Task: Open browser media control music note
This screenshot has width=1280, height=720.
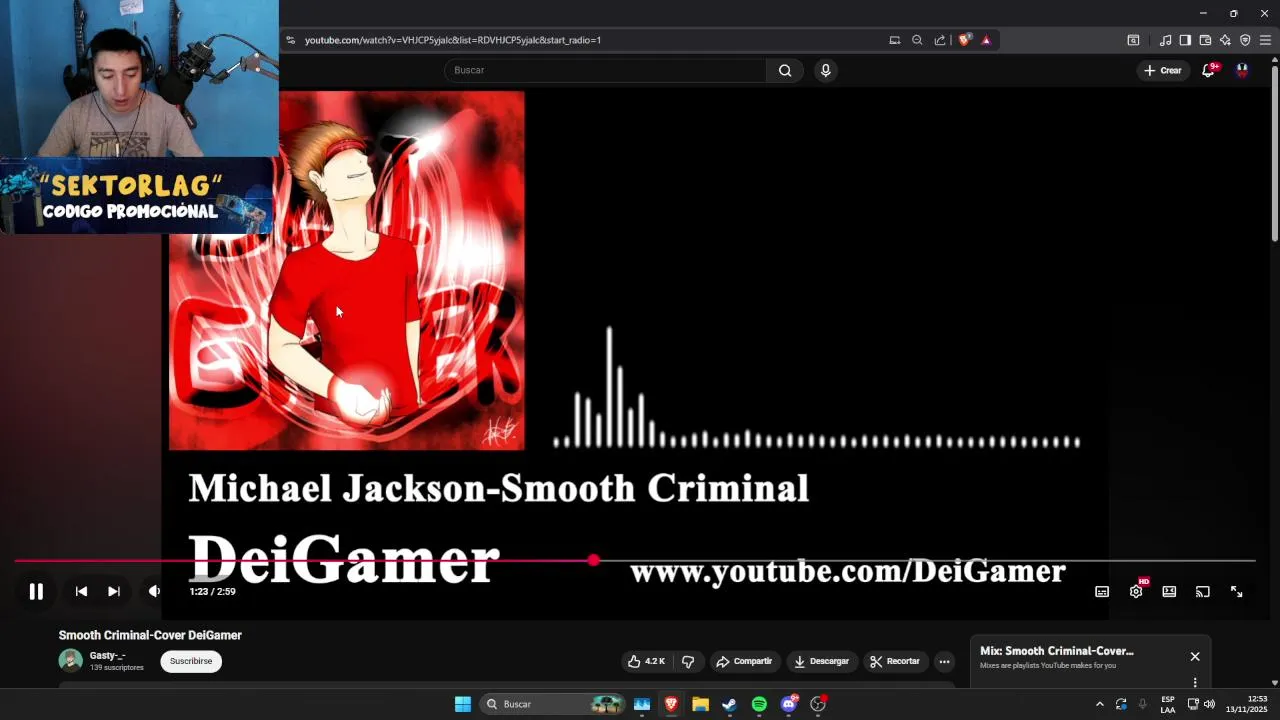Action: pyautogui.click(x=1165, y=40)
